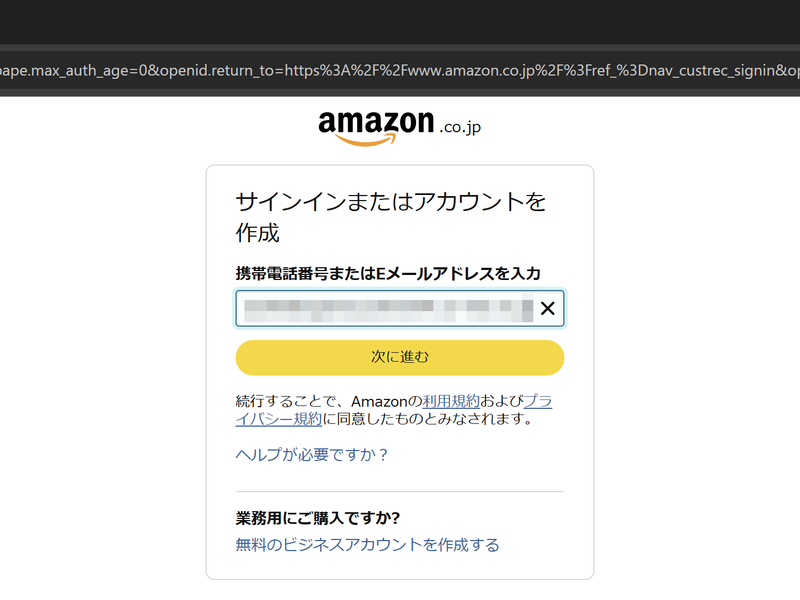Click ヘルプが必要ですか？ help link
Screen dimensions: 800x600
(312, 455)
